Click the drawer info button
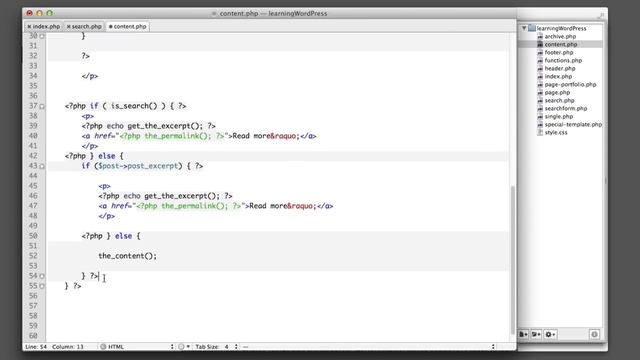The height and width of the screenshot is (360, 640). coord(594,334)
